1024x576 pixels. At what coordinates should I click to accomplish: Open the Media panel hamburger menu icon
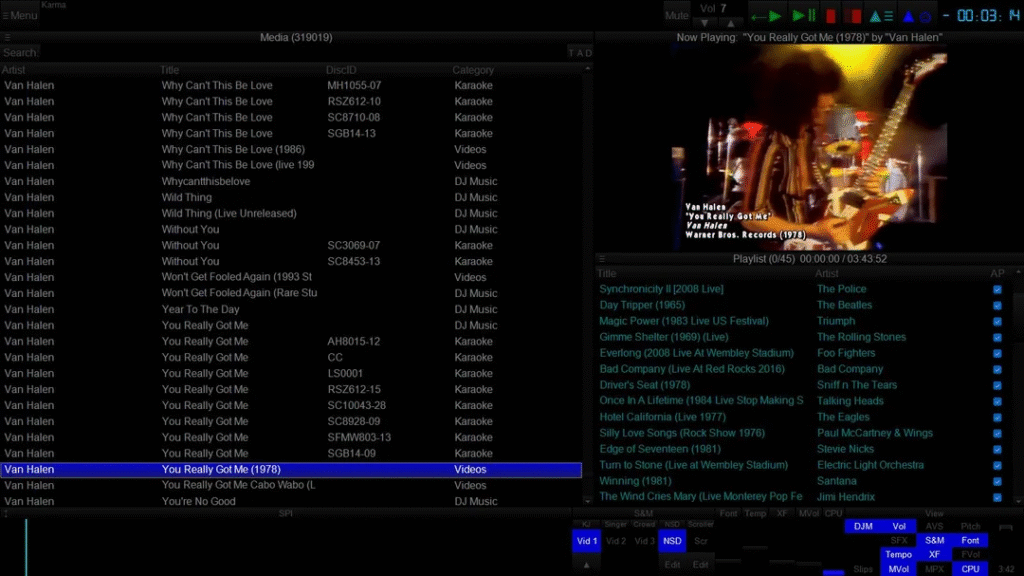pyautogui.click(x=7, y=38)
